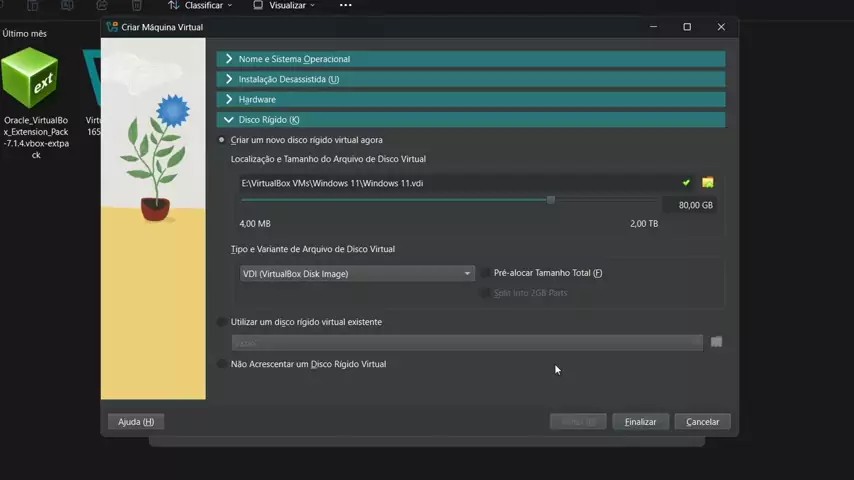
Task: Open Oracle VirtualBox Extension Pack file in Explorer
Action: click(x=36, y=104)
